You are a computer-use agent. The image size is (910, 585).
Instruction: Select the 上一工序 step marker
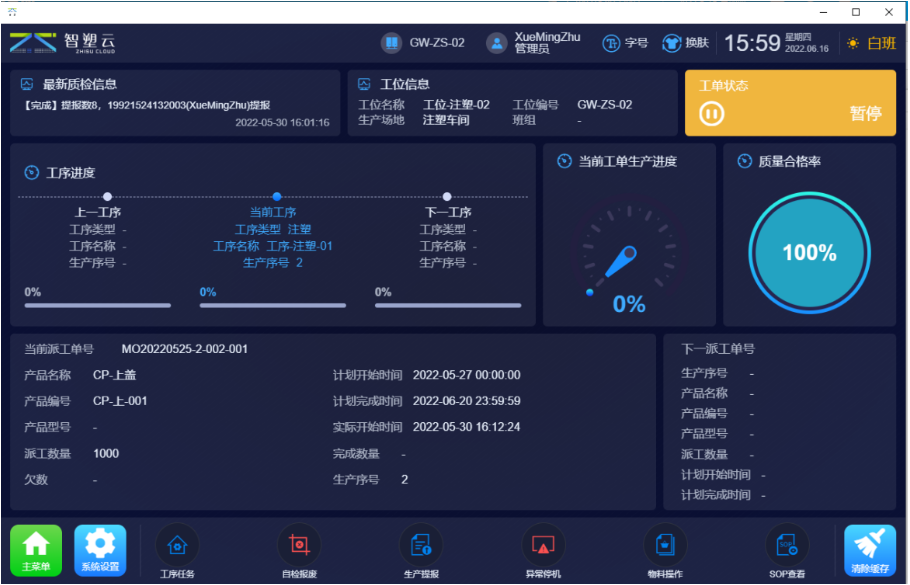click(x=107, y=197)
